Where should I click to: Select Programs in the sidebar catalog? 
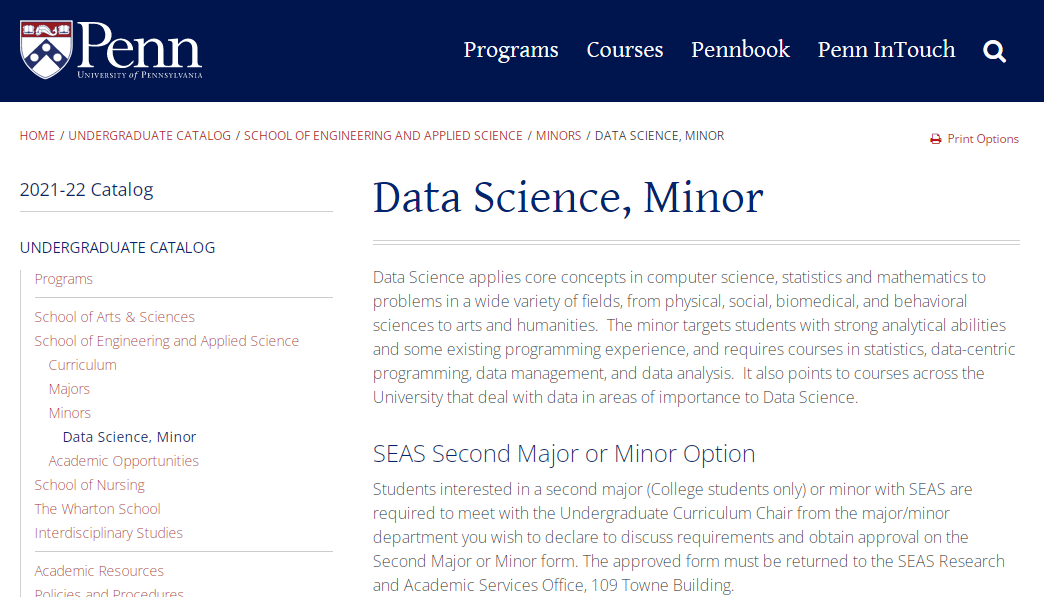click(x=64, y=279)
